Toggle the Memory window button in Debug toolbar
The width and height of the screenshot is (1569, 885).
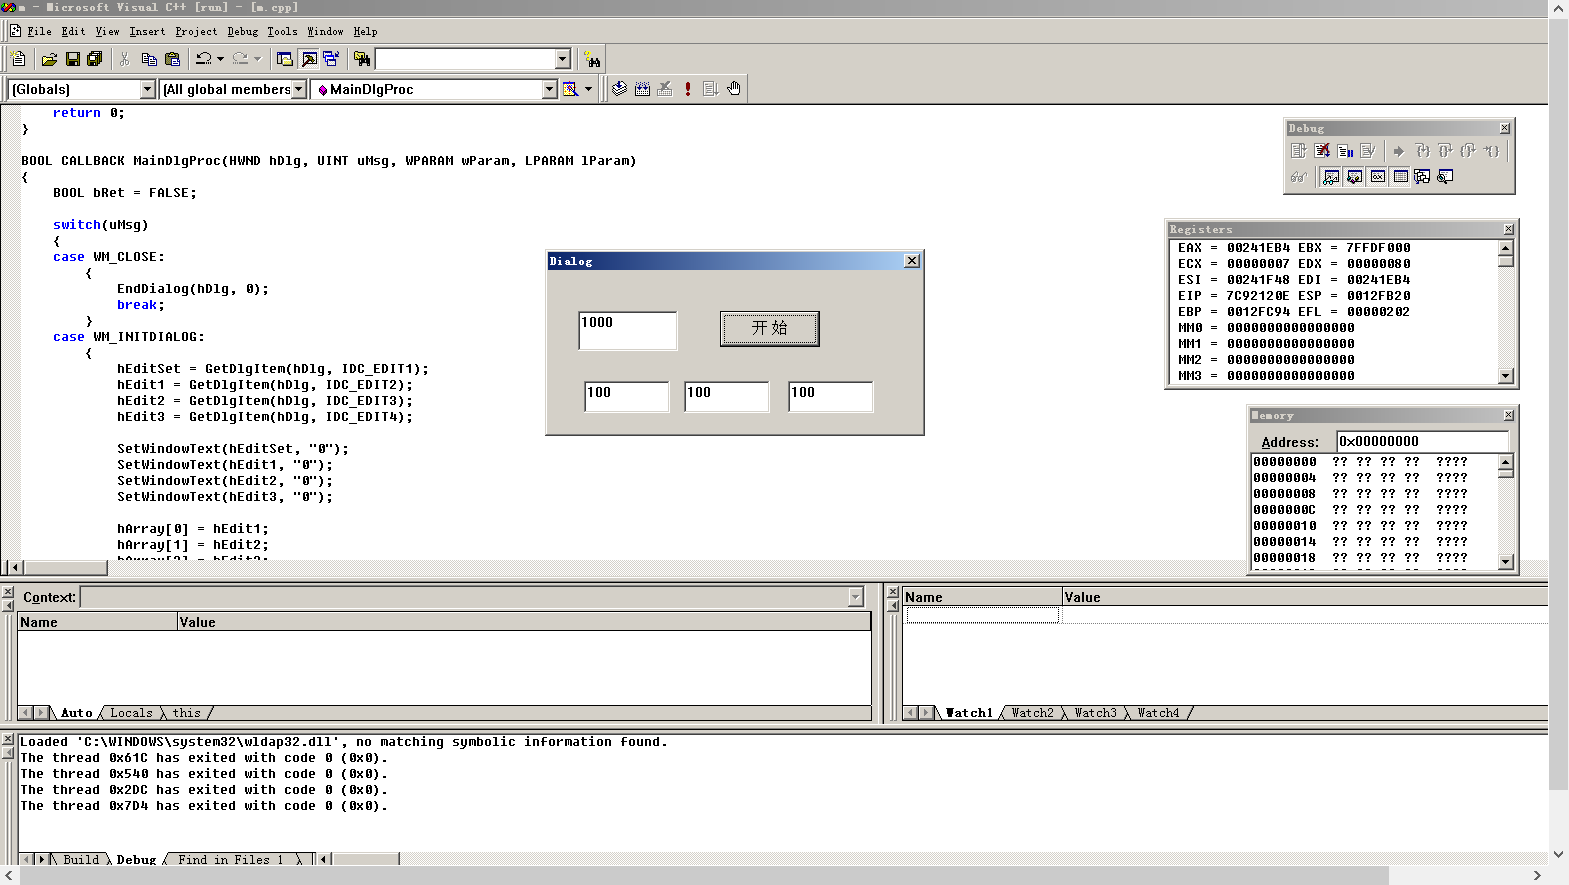[1401, 177]
